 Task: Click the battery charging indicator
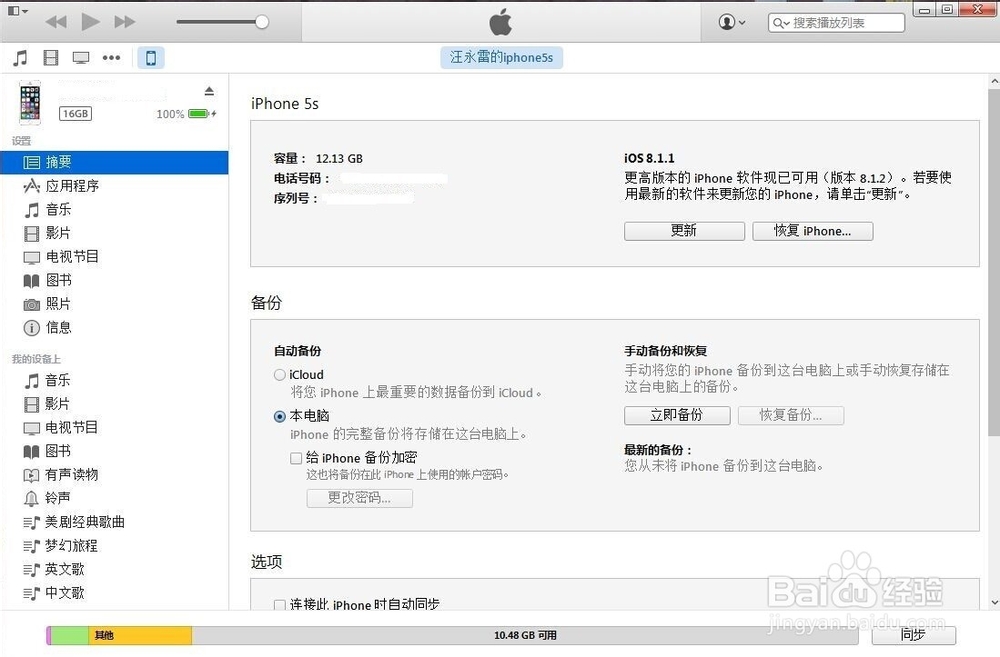point(202,114)
